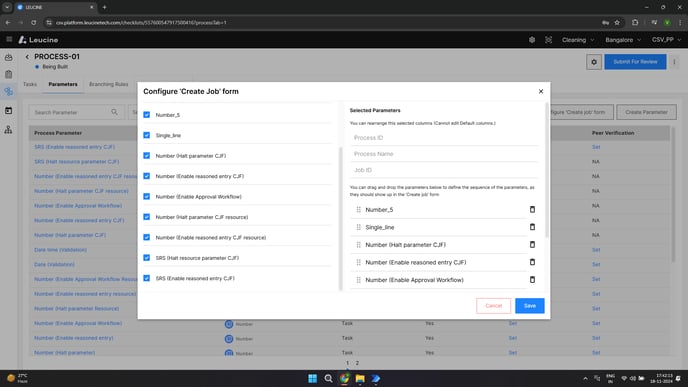Open SRS (Enable reasoned entry CJF) parameter link
688x387 pixels.
75,147
